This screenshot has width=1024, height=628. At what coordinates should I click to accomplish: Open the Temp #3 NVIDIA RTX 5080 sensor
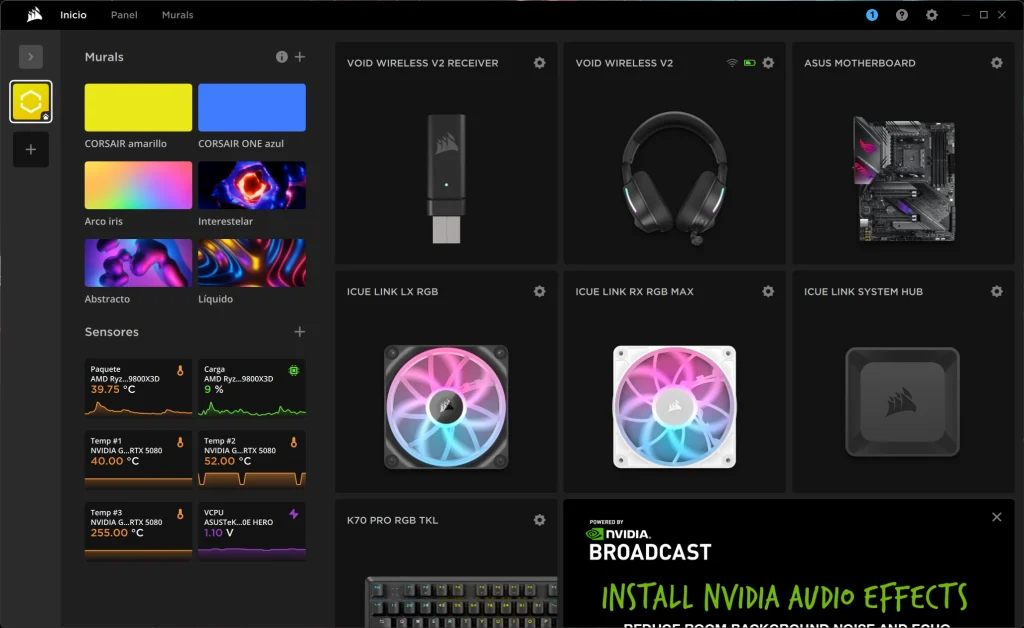click(x=138, y=531)
